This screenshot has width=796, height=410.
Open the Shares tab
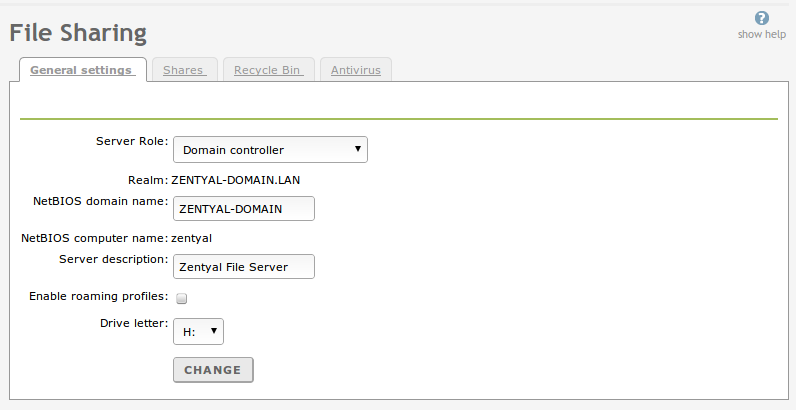click(183, 70)
